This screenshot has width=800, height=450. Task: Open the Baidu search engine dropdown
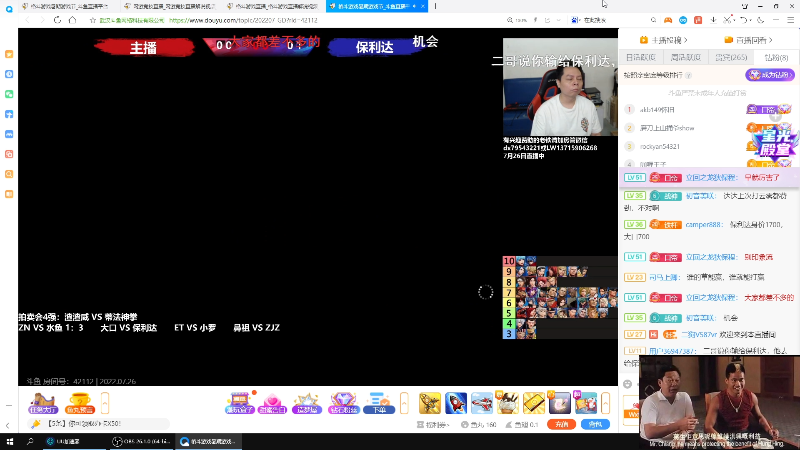[x=576, y=20]
